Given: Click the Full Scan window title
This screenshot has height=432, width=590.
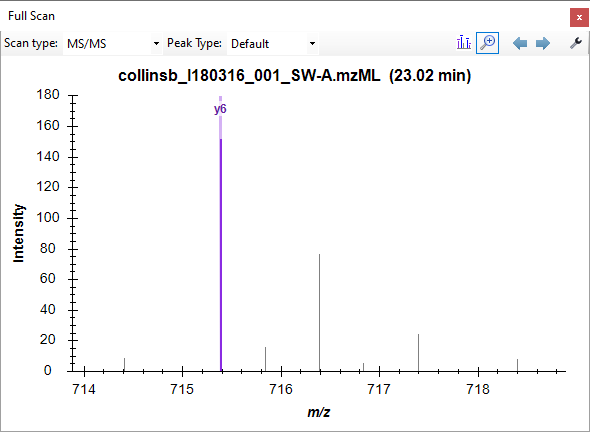Looking at the screenshot, I should pyautogui.click(x=32, y=16).
